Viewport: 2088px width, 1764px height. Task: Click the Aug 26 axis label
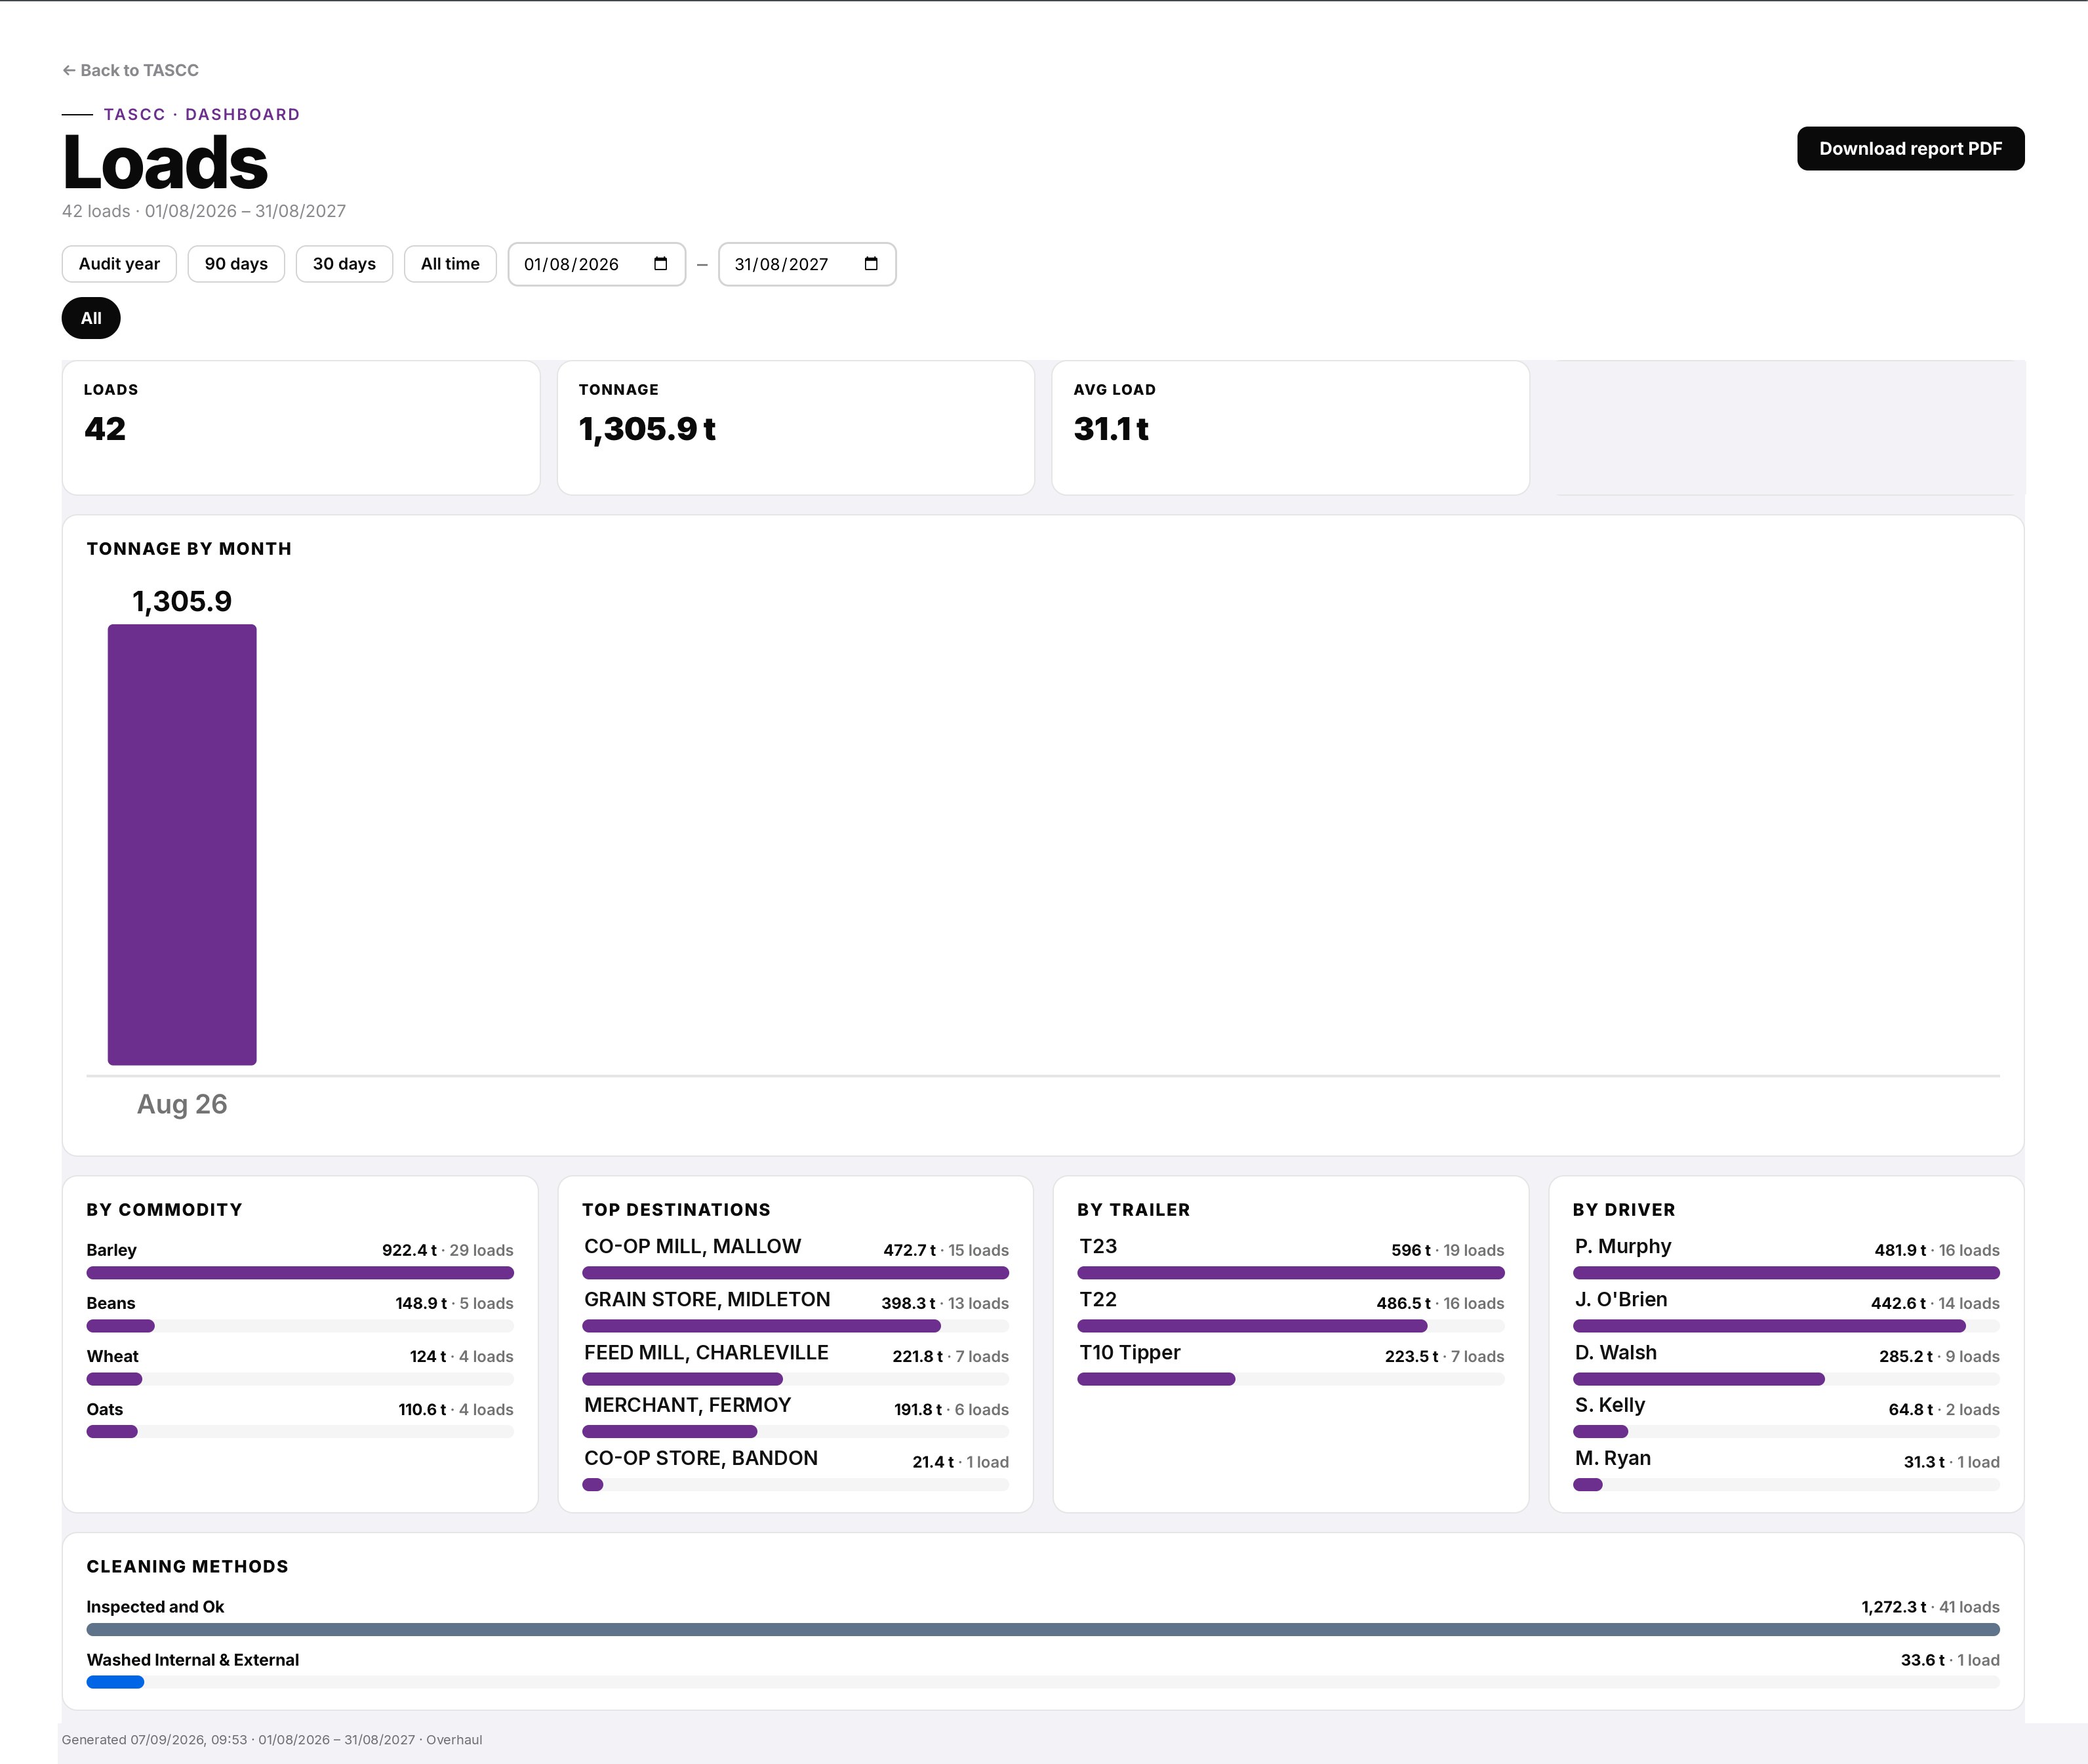[x=182, y=1104]
